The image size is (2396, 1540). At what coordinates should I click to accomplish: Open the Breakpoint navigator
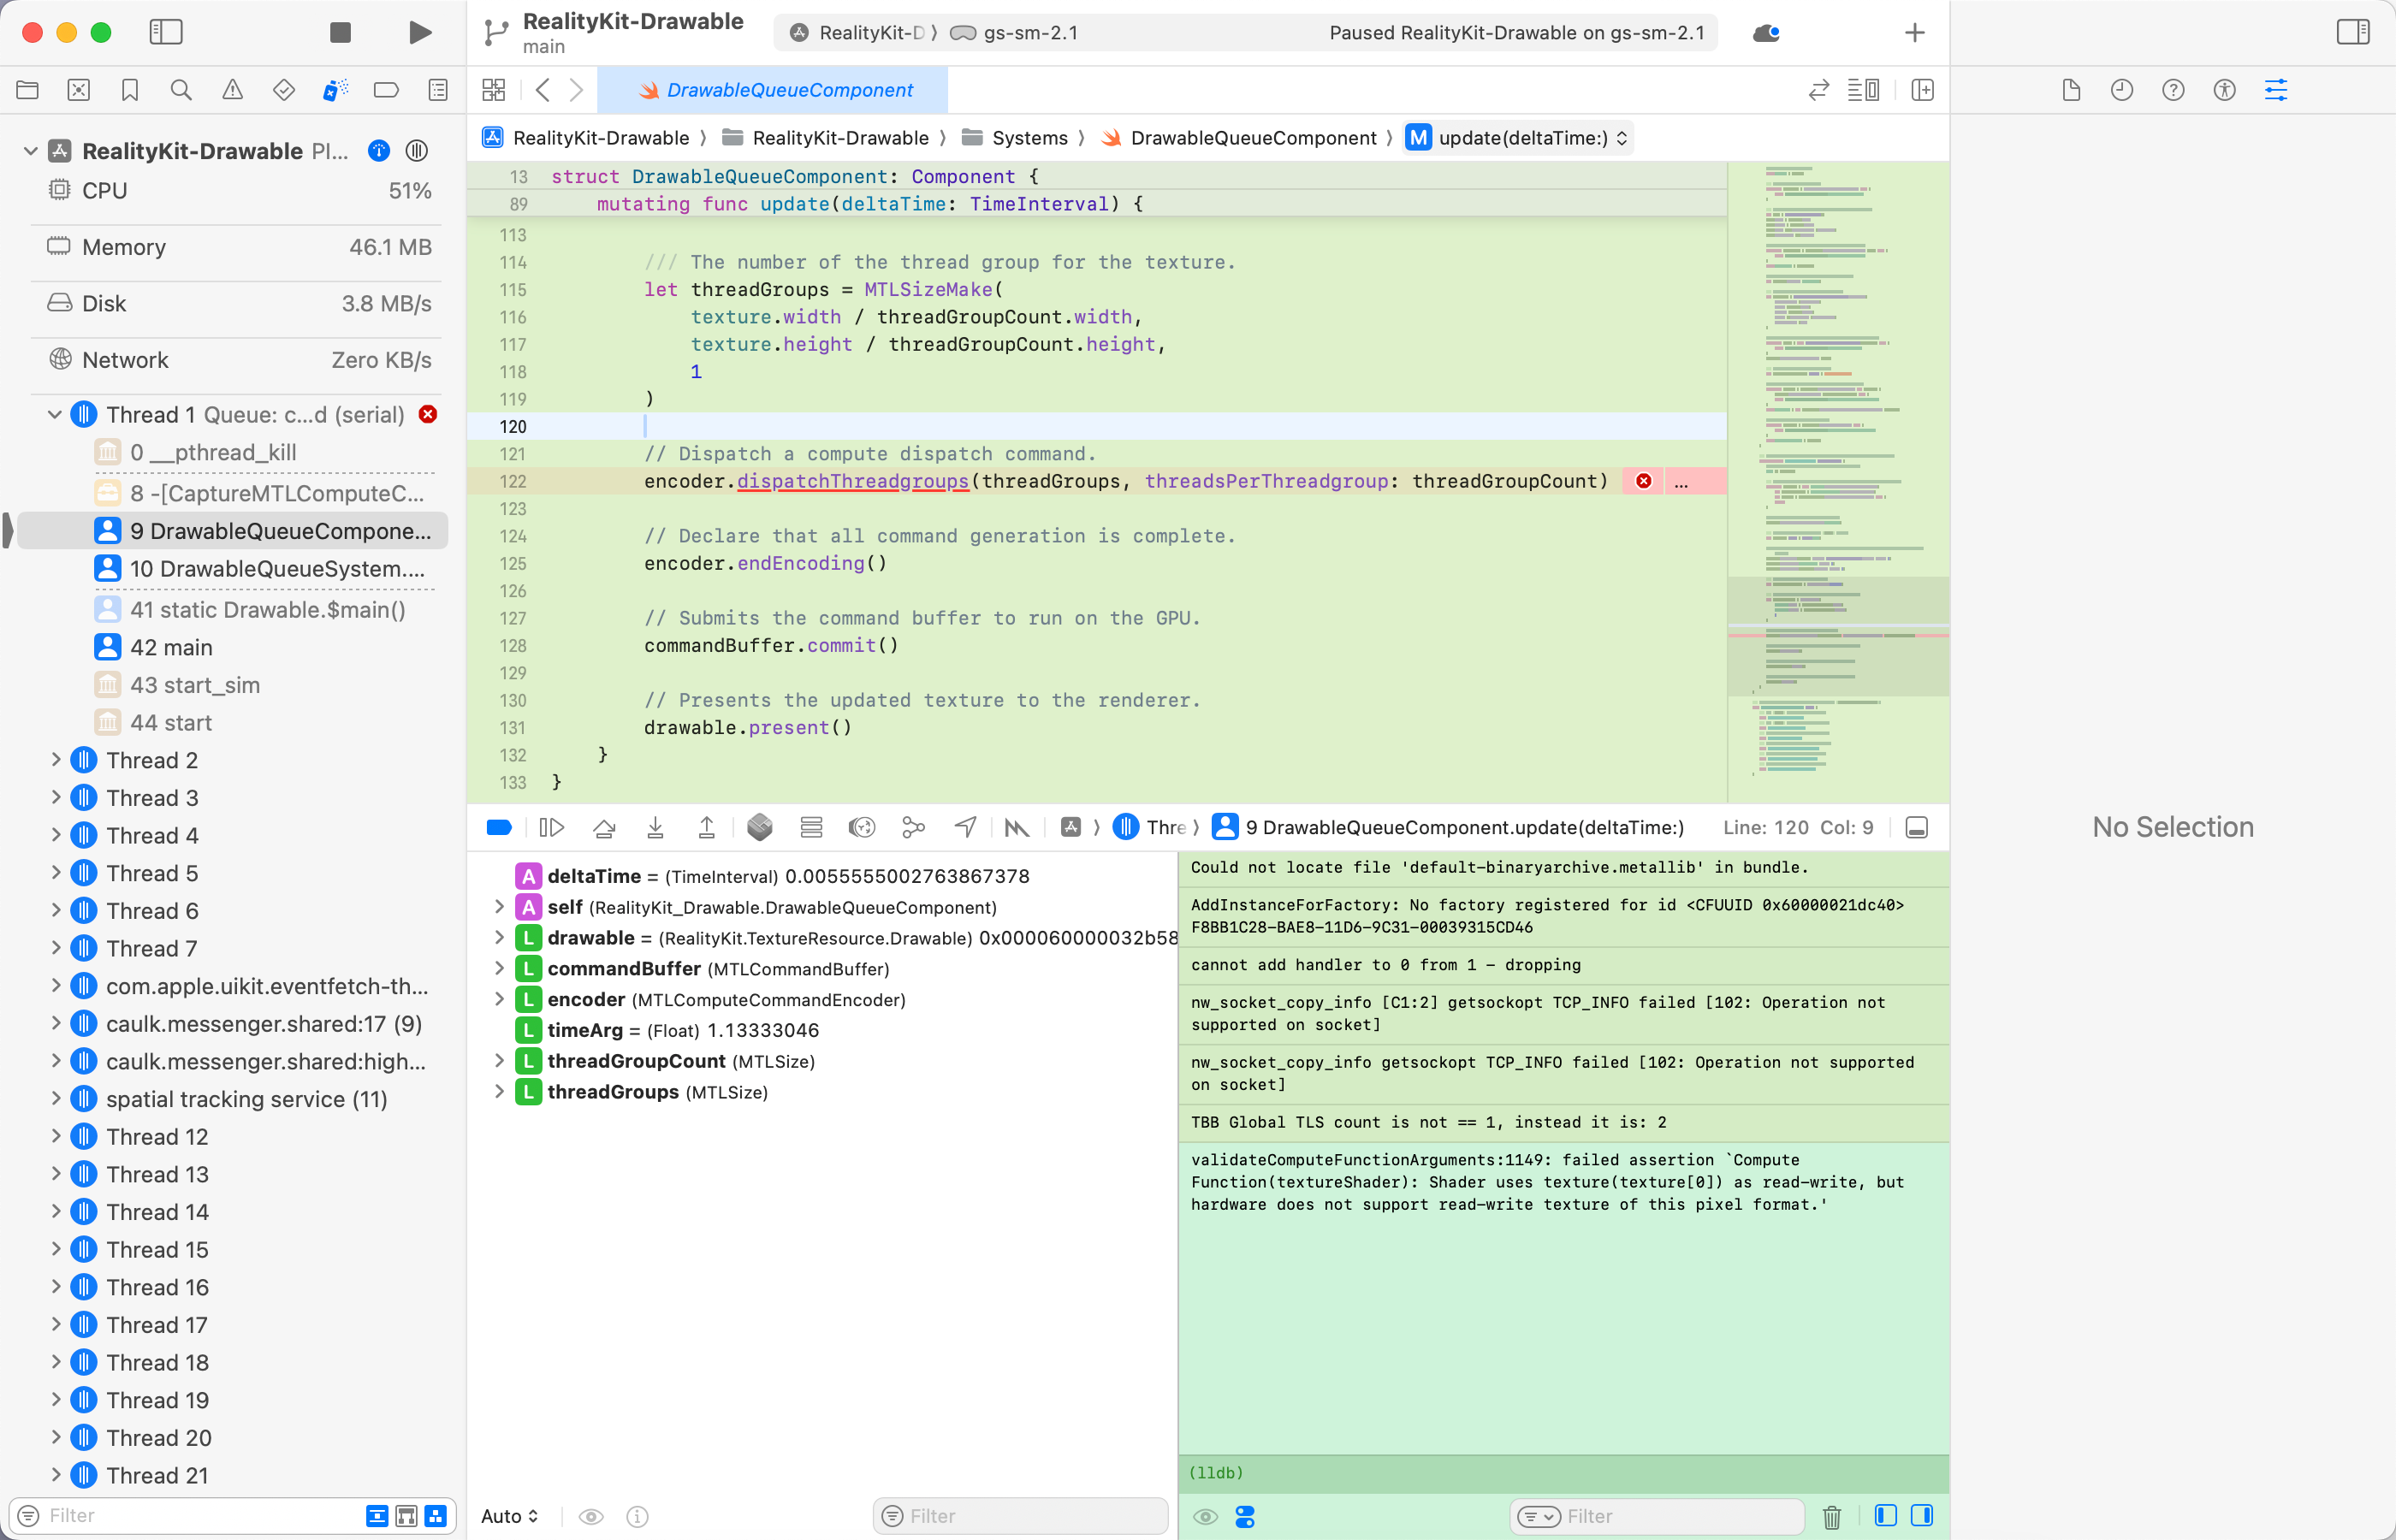386,90
